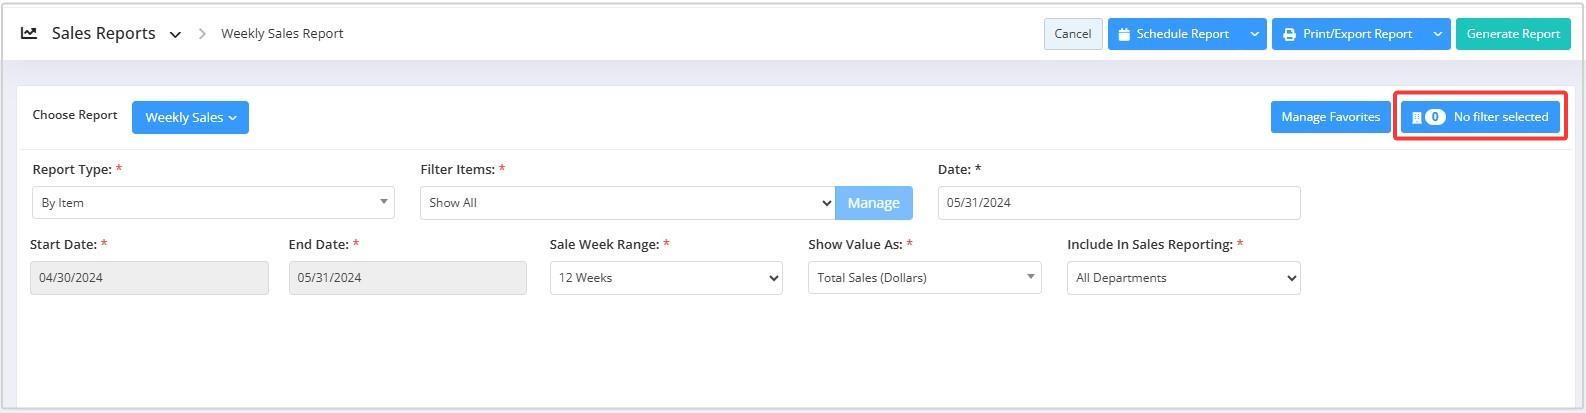Click the filter icon beside No filter selected
The width and height of the screenshot is (1586, 413).
[x=1416, y=117]
